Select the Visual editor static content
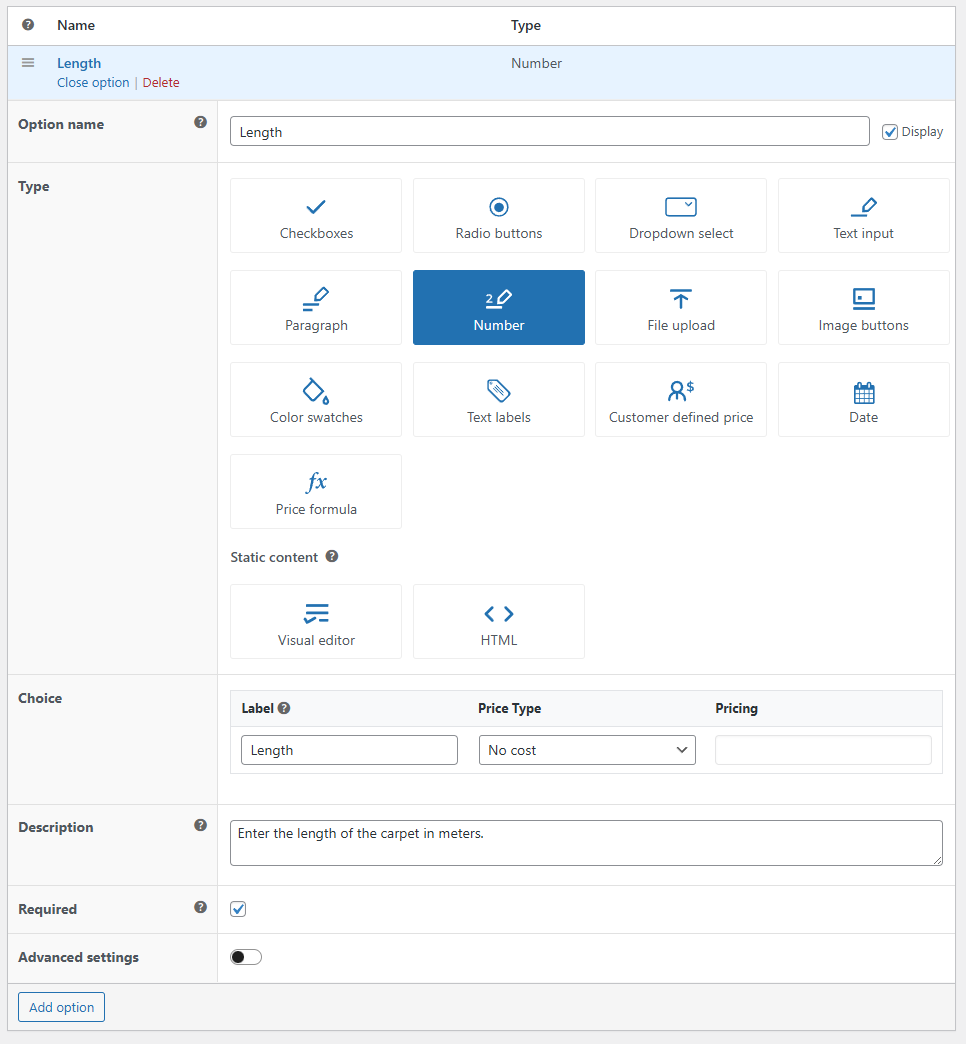Viewport: 966px width, 1044px height. (316, 621)
